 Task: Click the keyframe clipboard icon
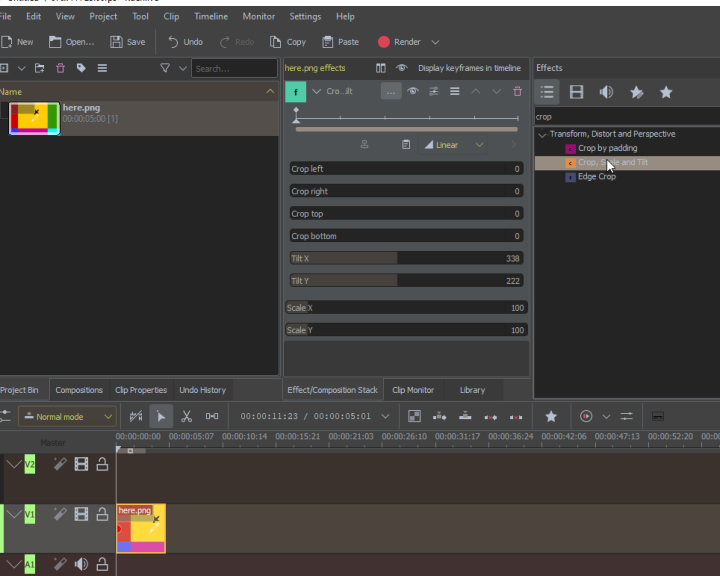[x=406, y=145]
